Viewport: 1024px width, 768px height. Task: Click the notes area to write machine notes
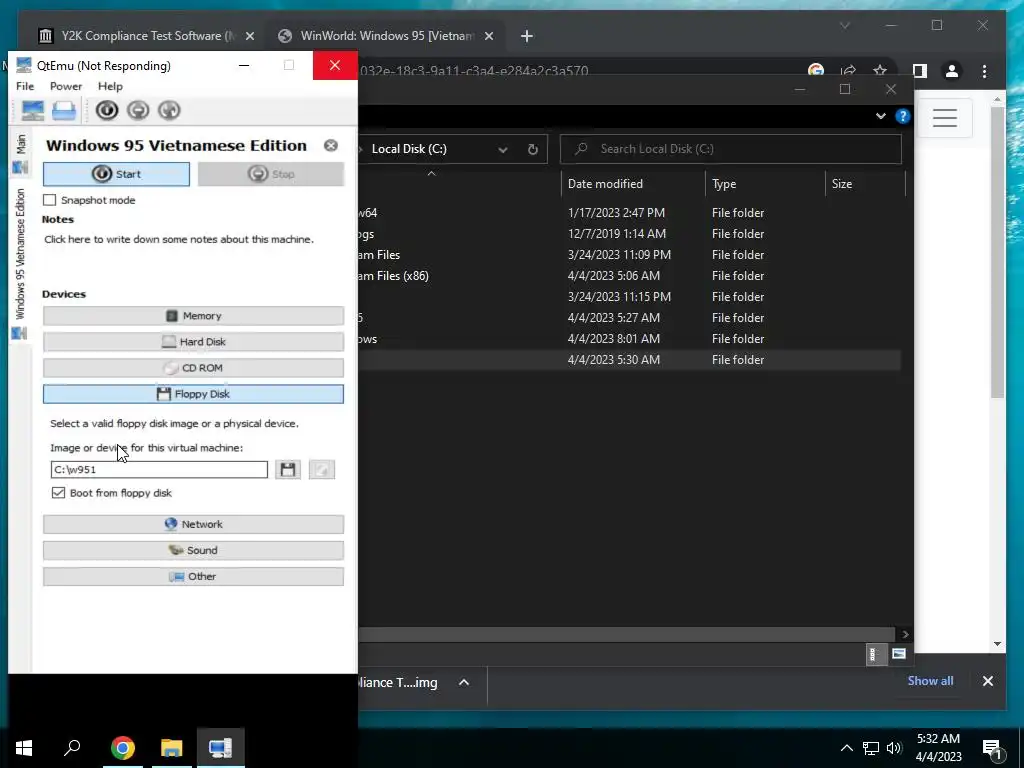[179, 240]
